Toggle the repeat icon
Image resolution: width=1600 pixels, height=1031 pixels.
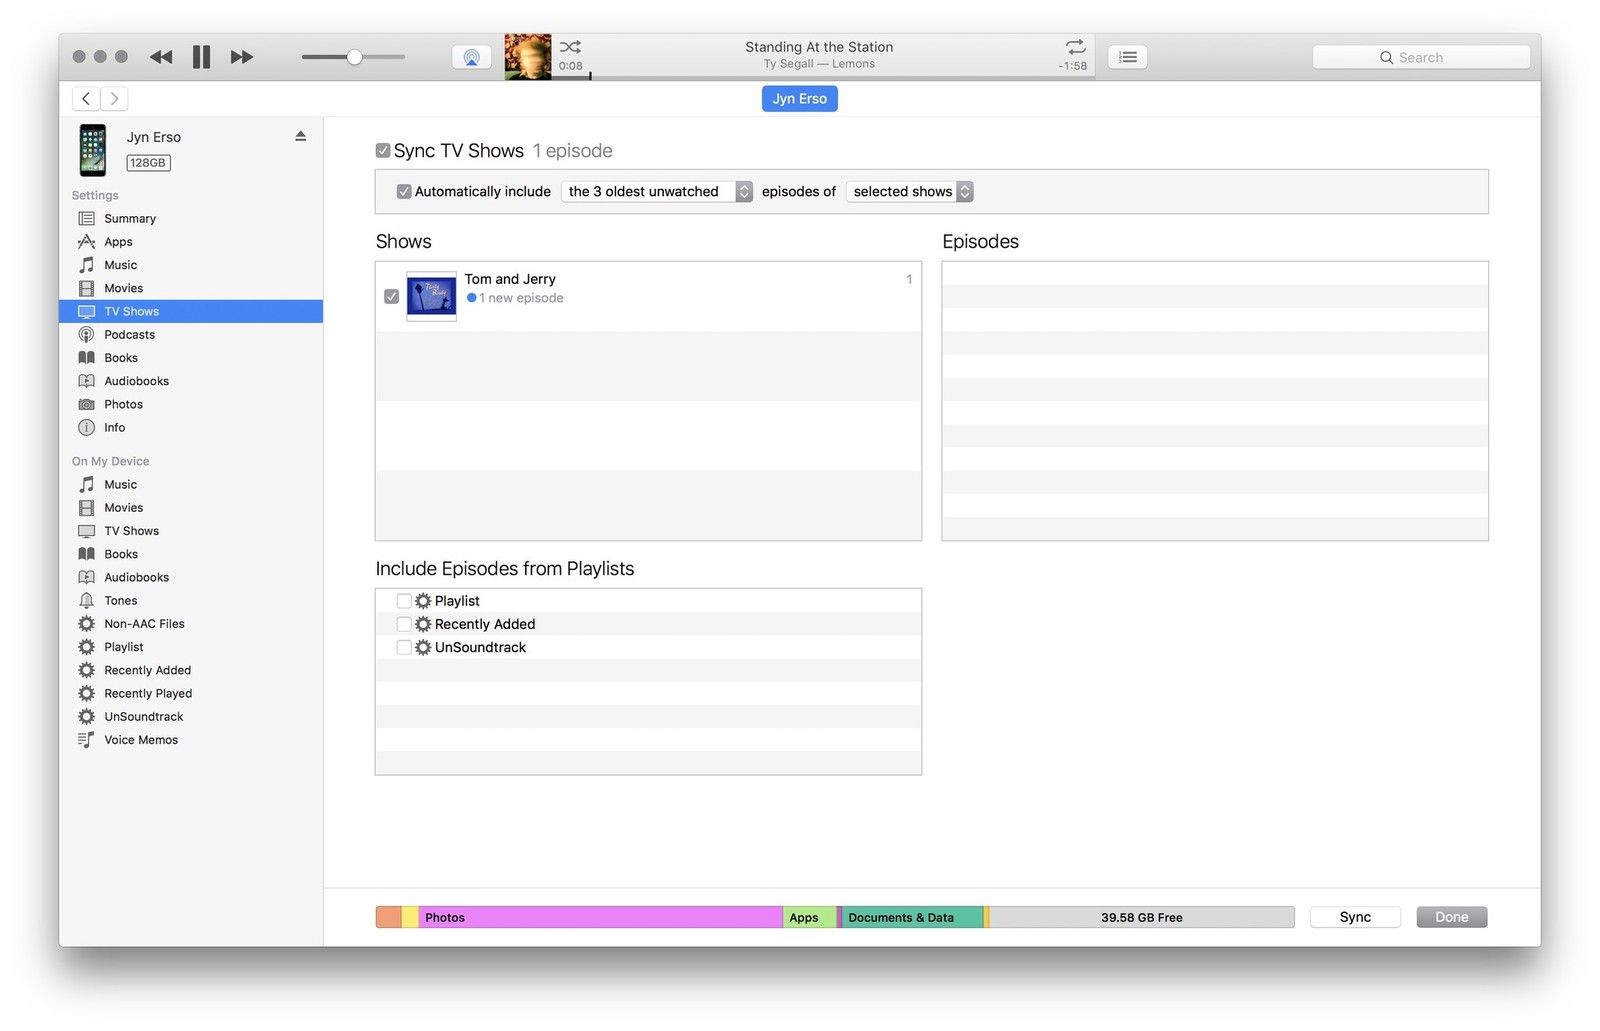click(1075, 47)
